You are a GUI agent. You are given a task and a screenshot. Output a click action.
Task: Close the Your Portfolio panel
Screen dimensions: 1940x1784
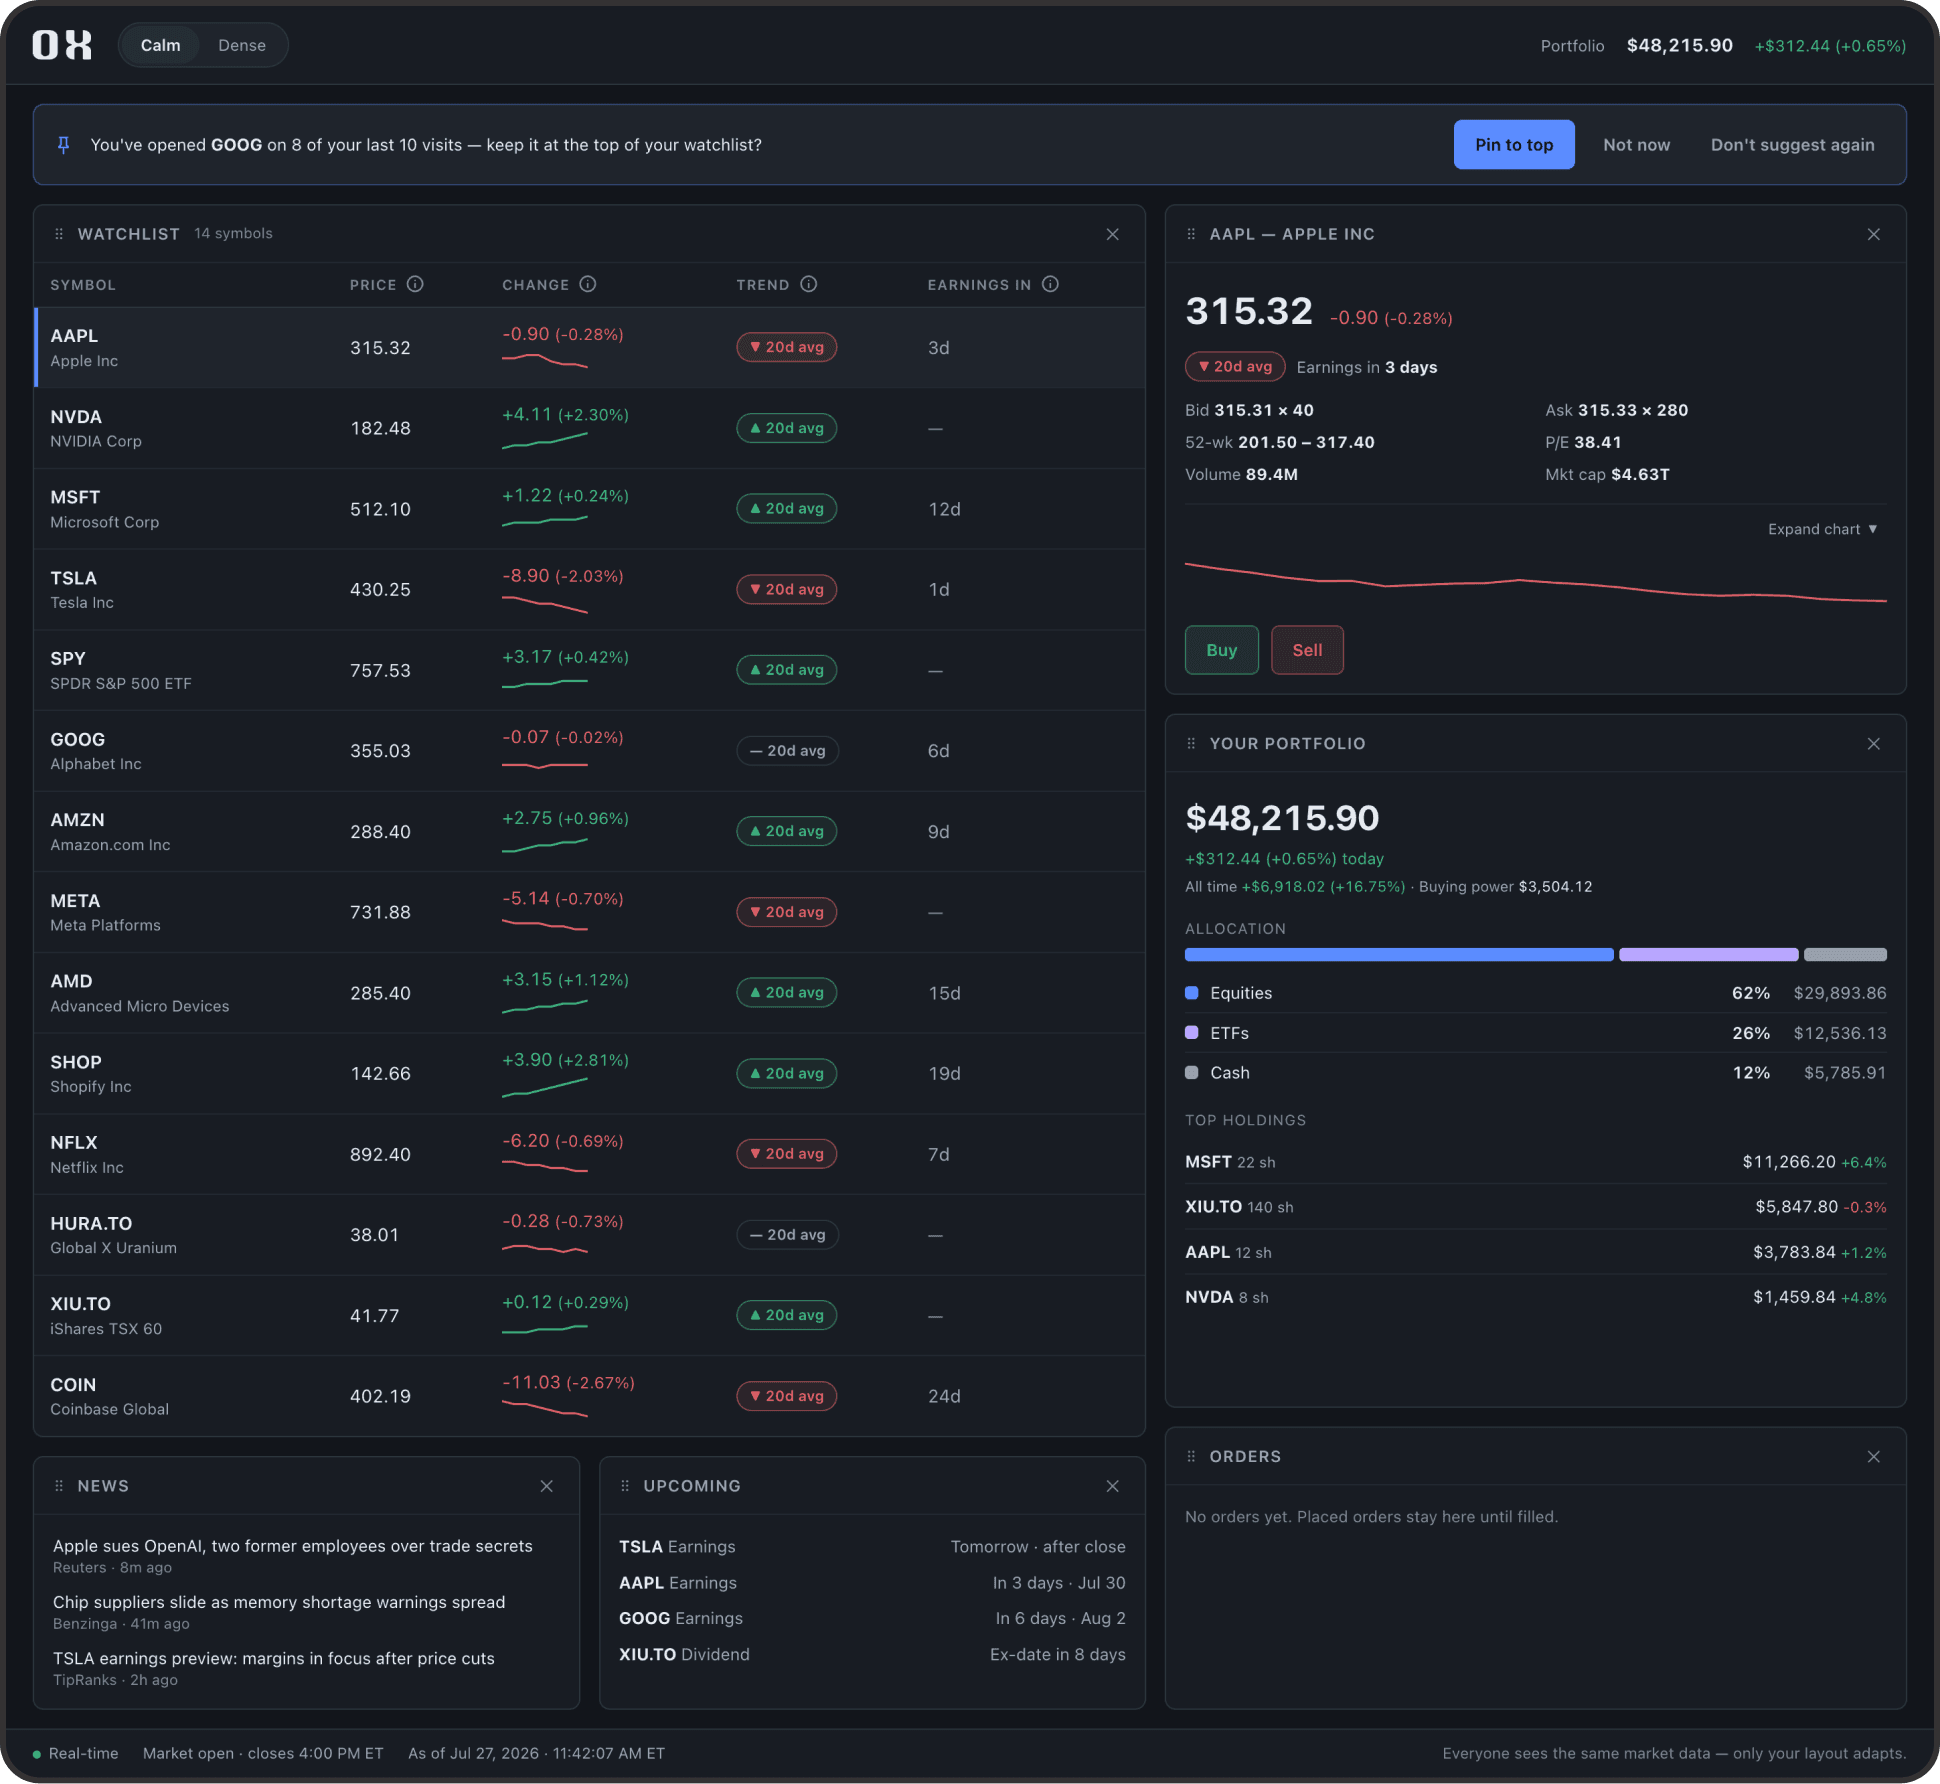1874,744
